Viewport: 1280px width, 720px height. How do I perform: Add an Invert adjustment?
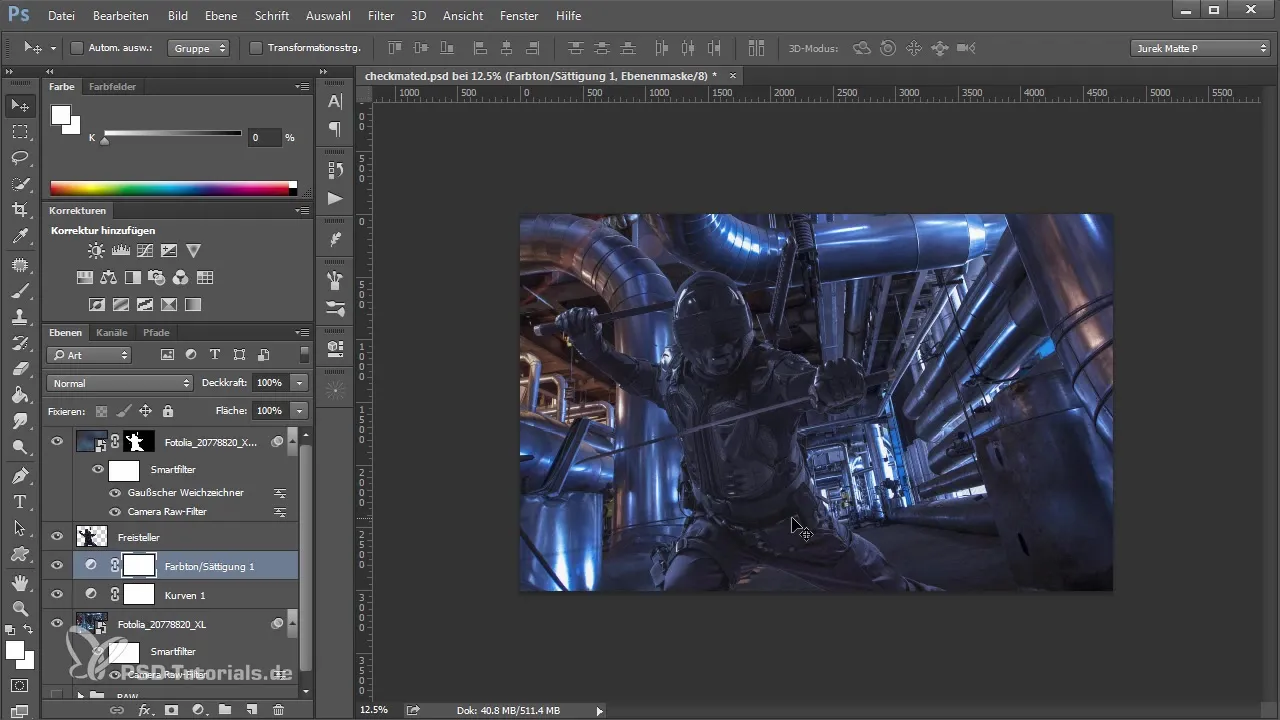pos(97,304)
